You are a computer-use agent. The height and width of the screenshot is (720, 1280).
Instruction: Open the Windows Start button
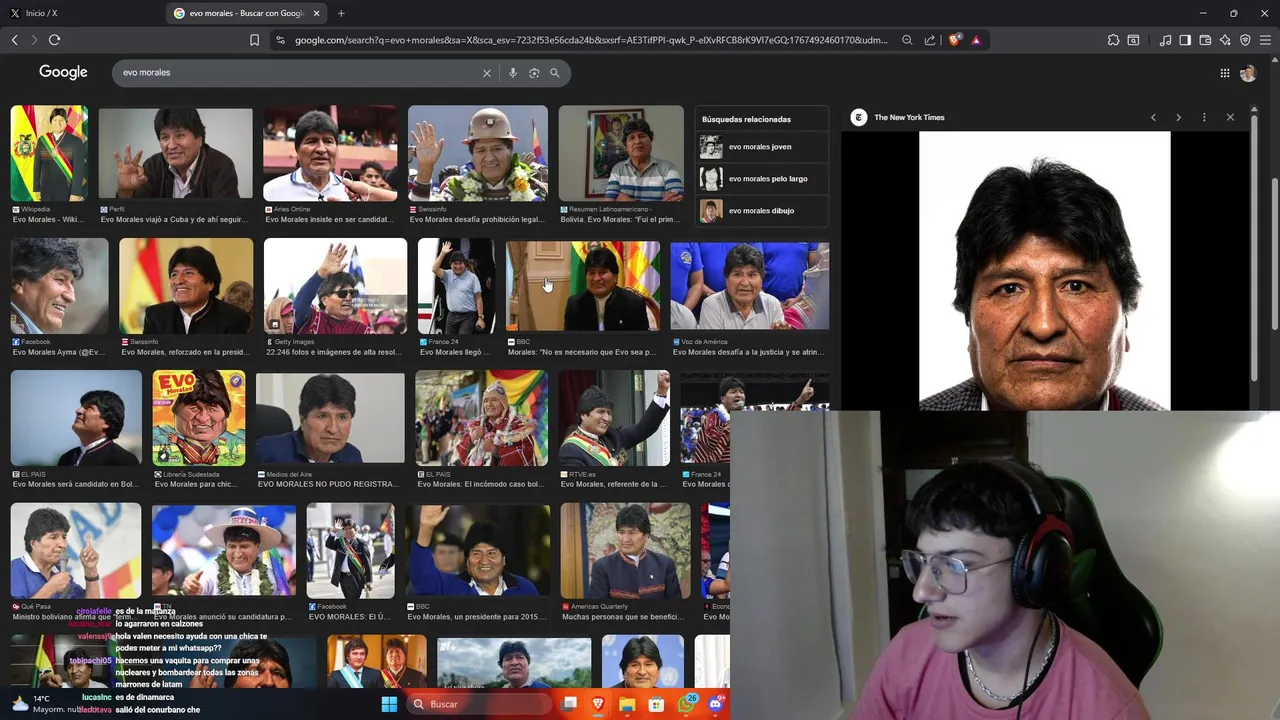(x=389, y=704)
